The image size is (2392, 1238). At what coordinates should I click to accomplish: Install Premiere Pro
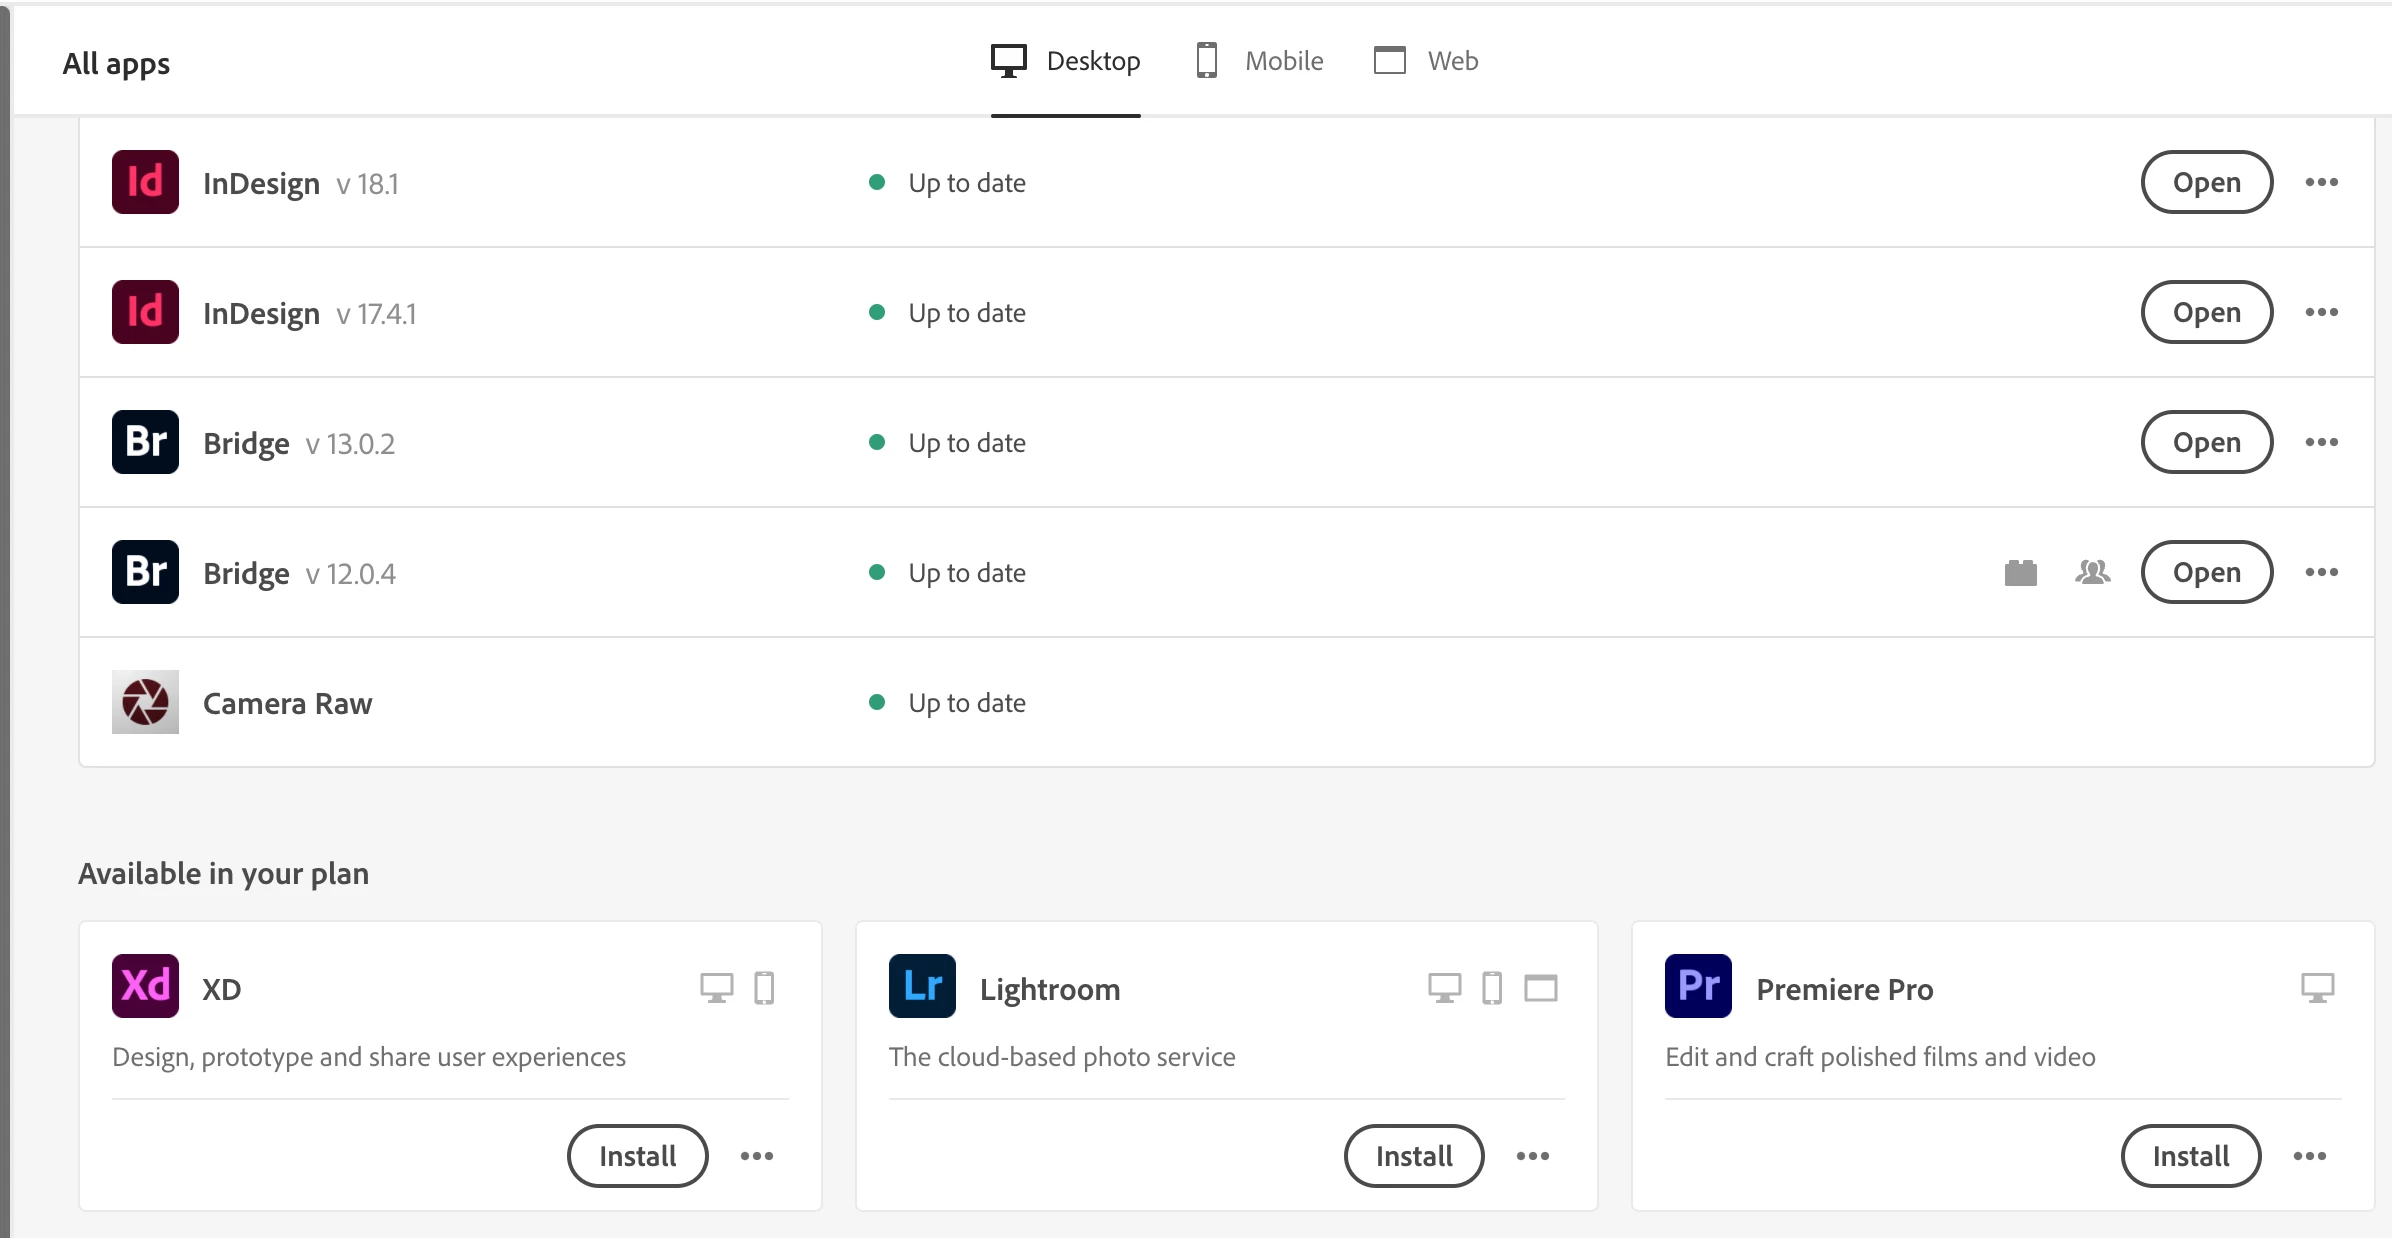click(2190, 1156)
